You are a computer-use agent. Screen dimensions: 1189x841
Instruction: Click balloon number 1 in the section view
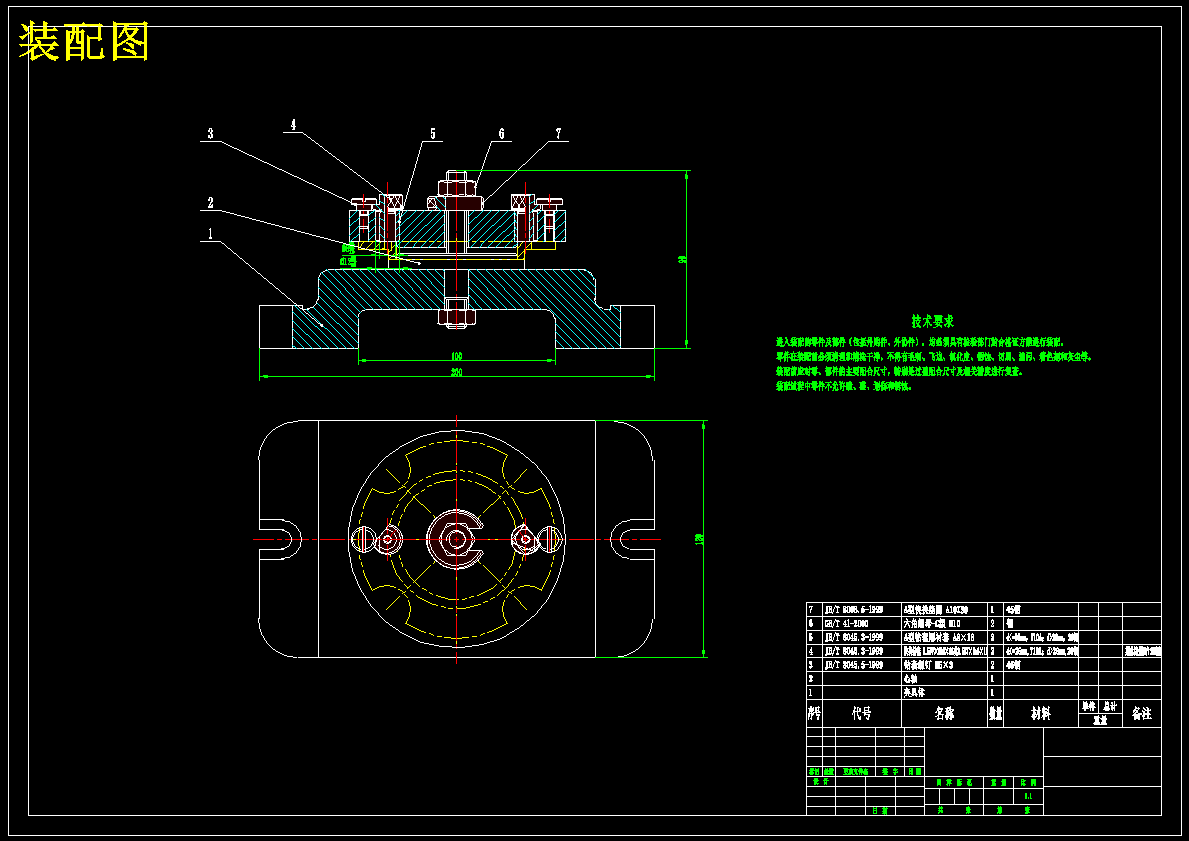point(211,234)
